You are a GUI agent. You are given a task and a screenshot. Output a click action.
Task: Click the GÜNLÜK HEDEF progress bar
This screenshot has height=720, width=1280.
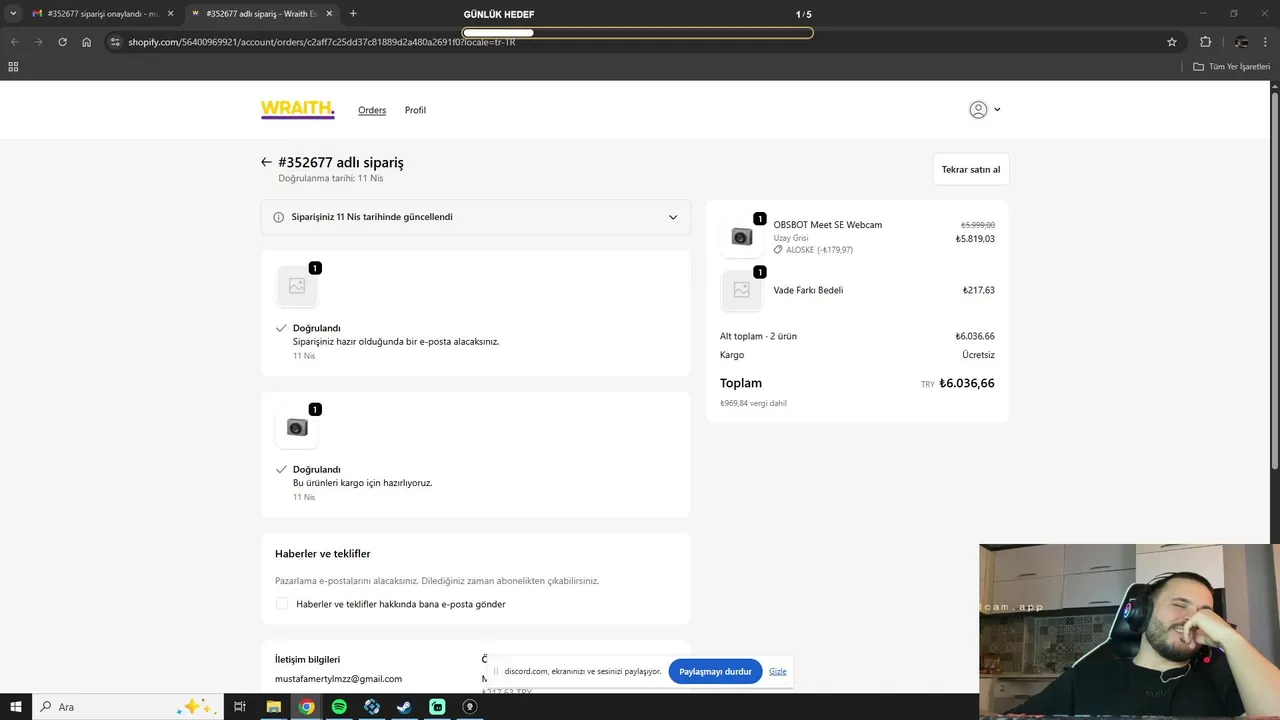point(638,32)
